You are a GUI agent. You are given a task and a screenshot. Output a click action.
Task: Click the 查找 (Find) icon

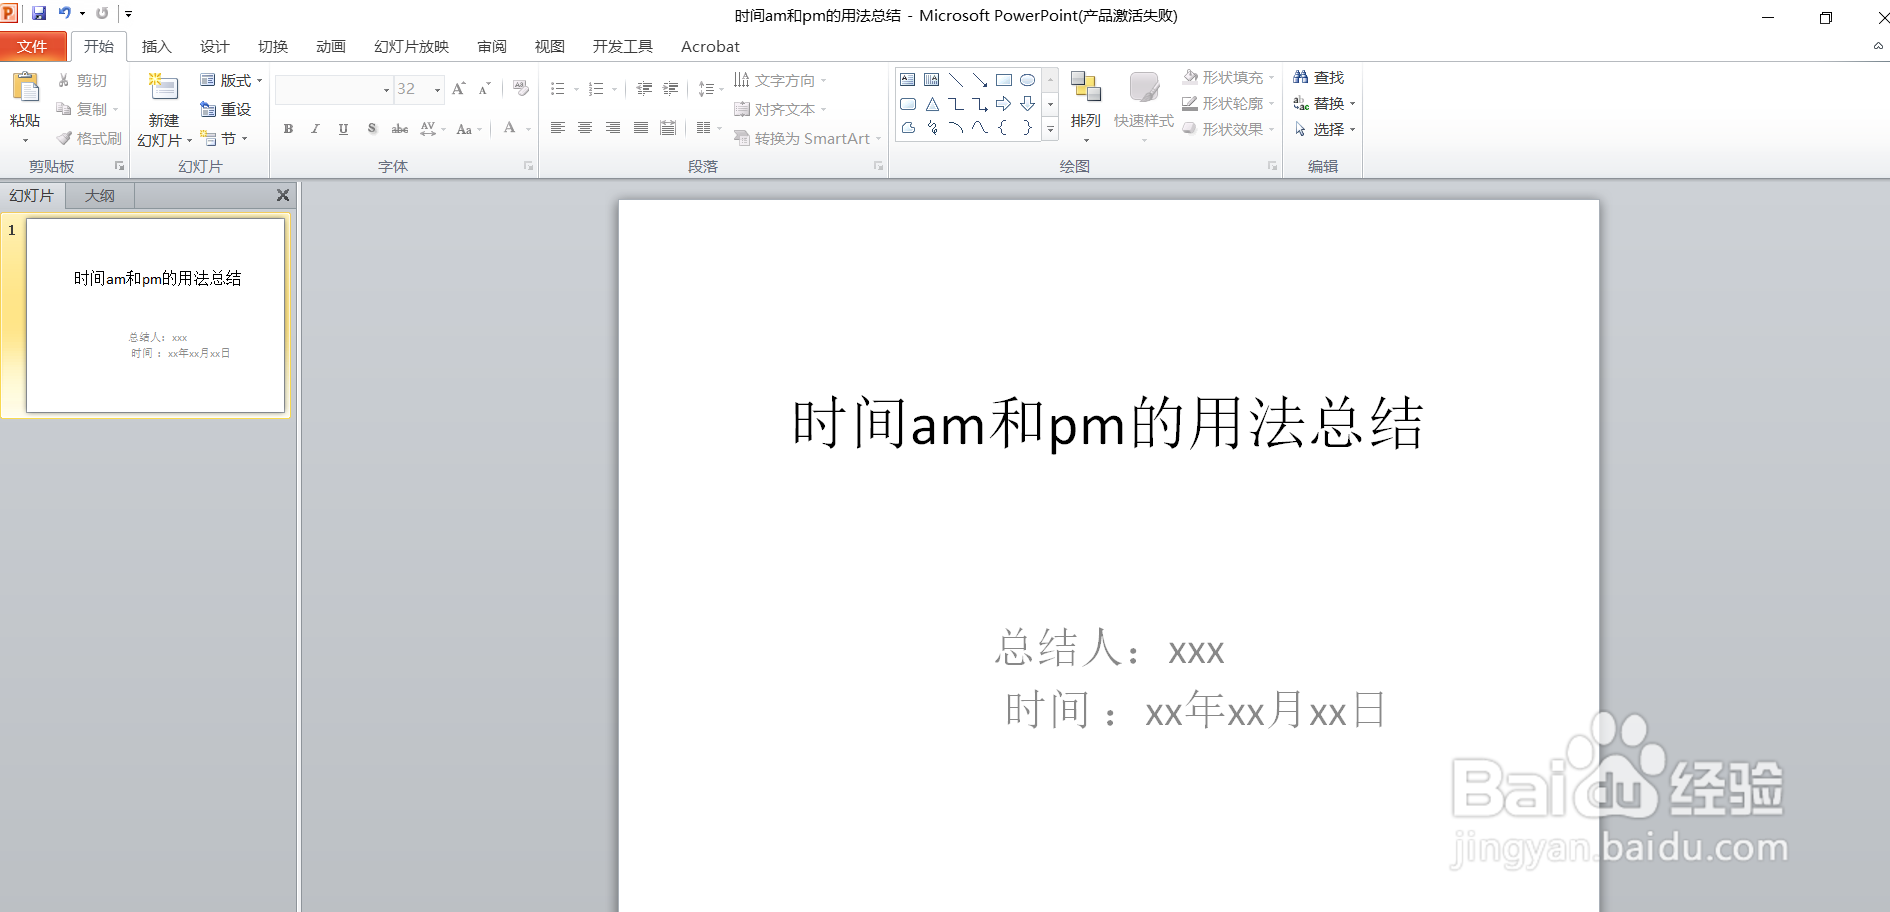tap(1322, 77)
